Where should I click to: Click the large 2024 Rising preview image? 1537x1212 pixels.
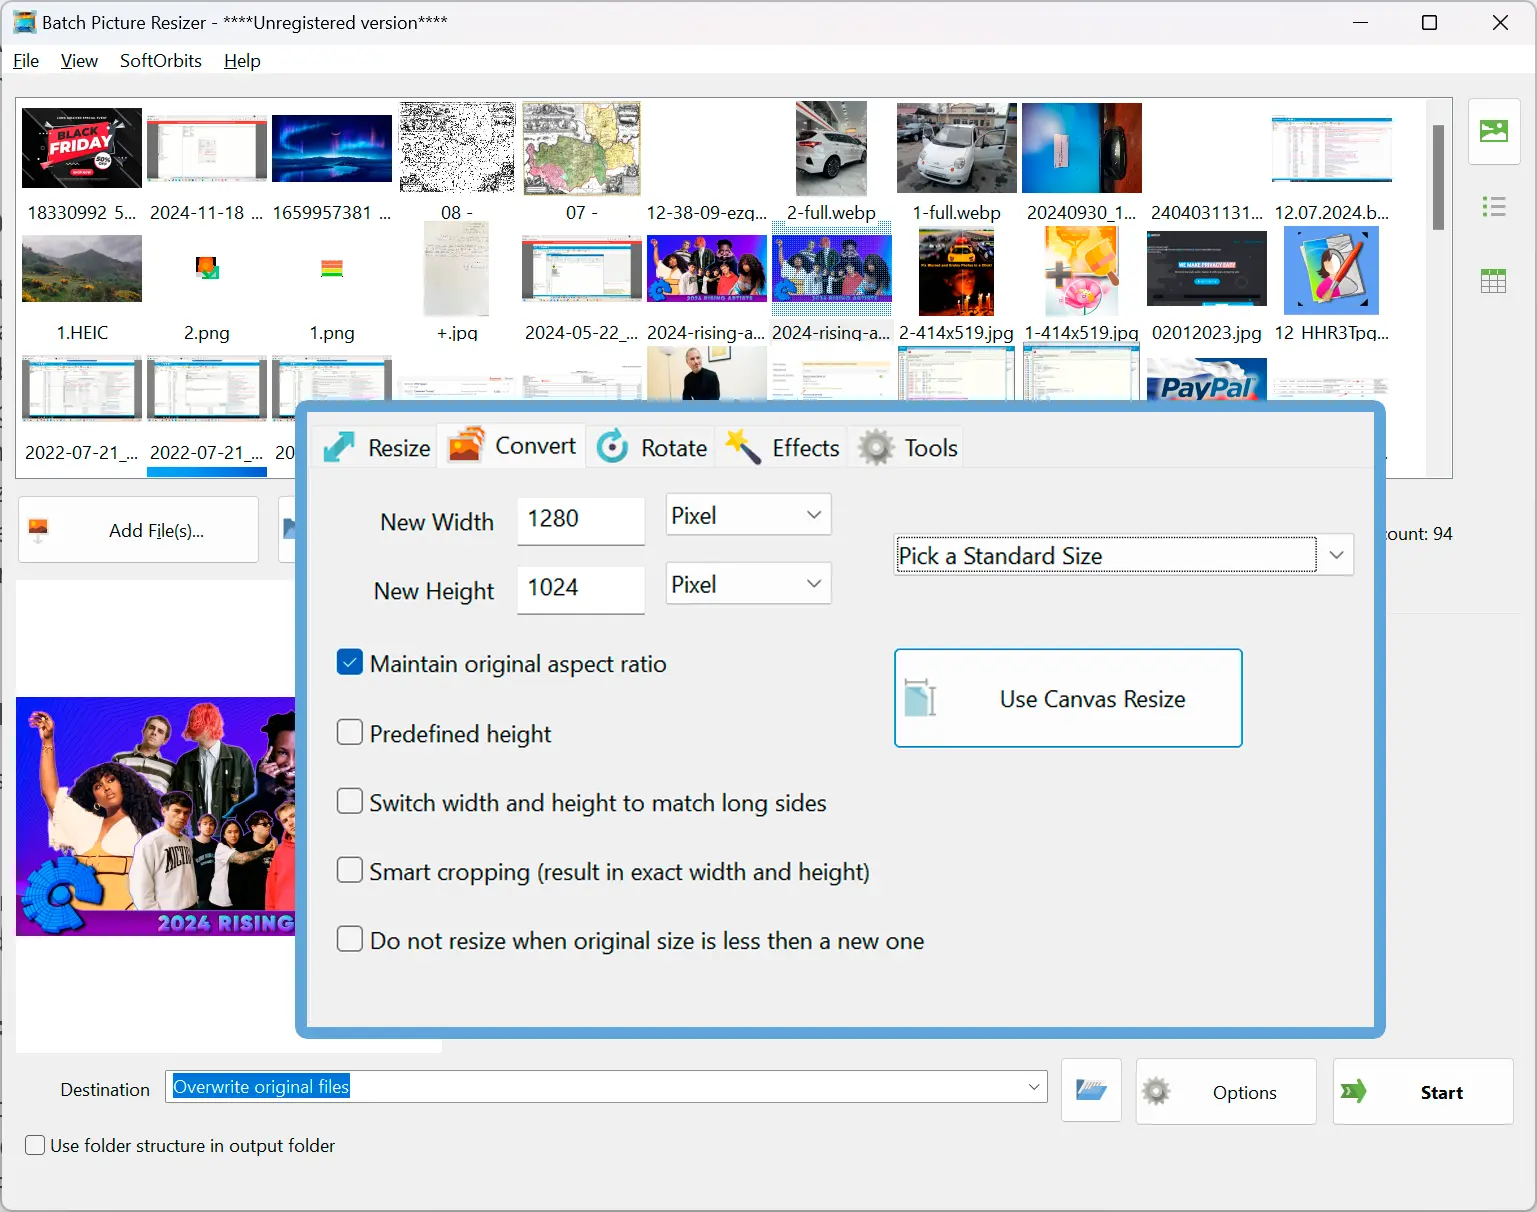coord(156,816)
